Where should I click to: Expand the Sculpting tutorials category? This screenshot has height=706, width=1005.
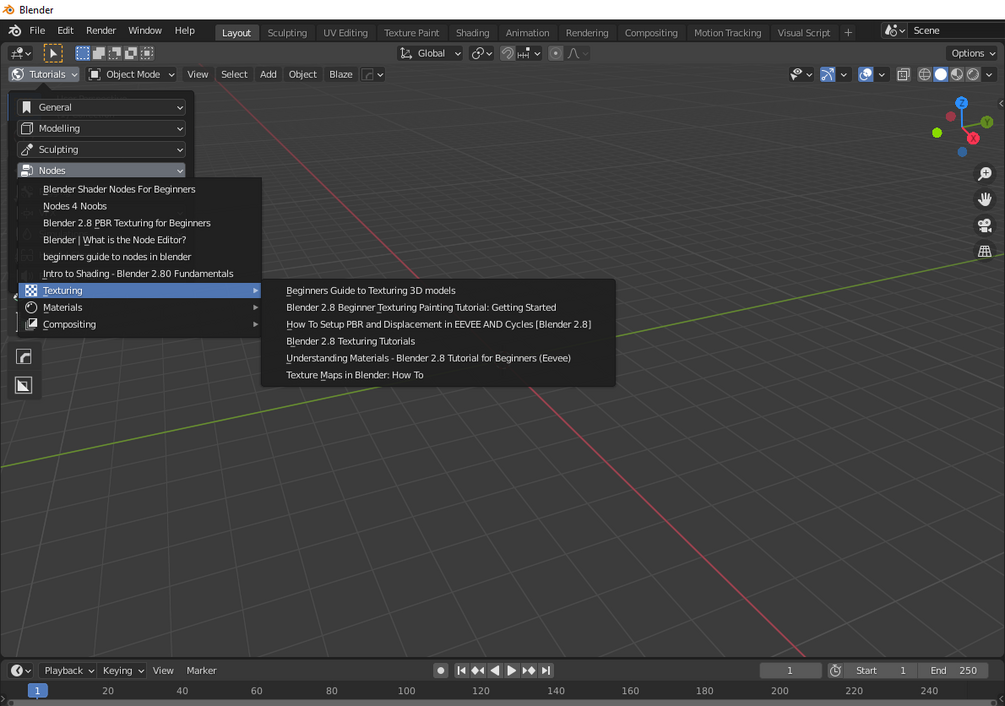(101, 149)
